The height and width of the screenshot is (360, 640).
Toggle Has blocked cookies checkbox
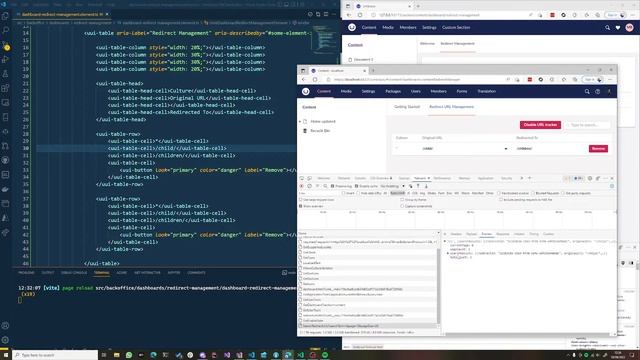pyautogui.click(x=499, y=193)
